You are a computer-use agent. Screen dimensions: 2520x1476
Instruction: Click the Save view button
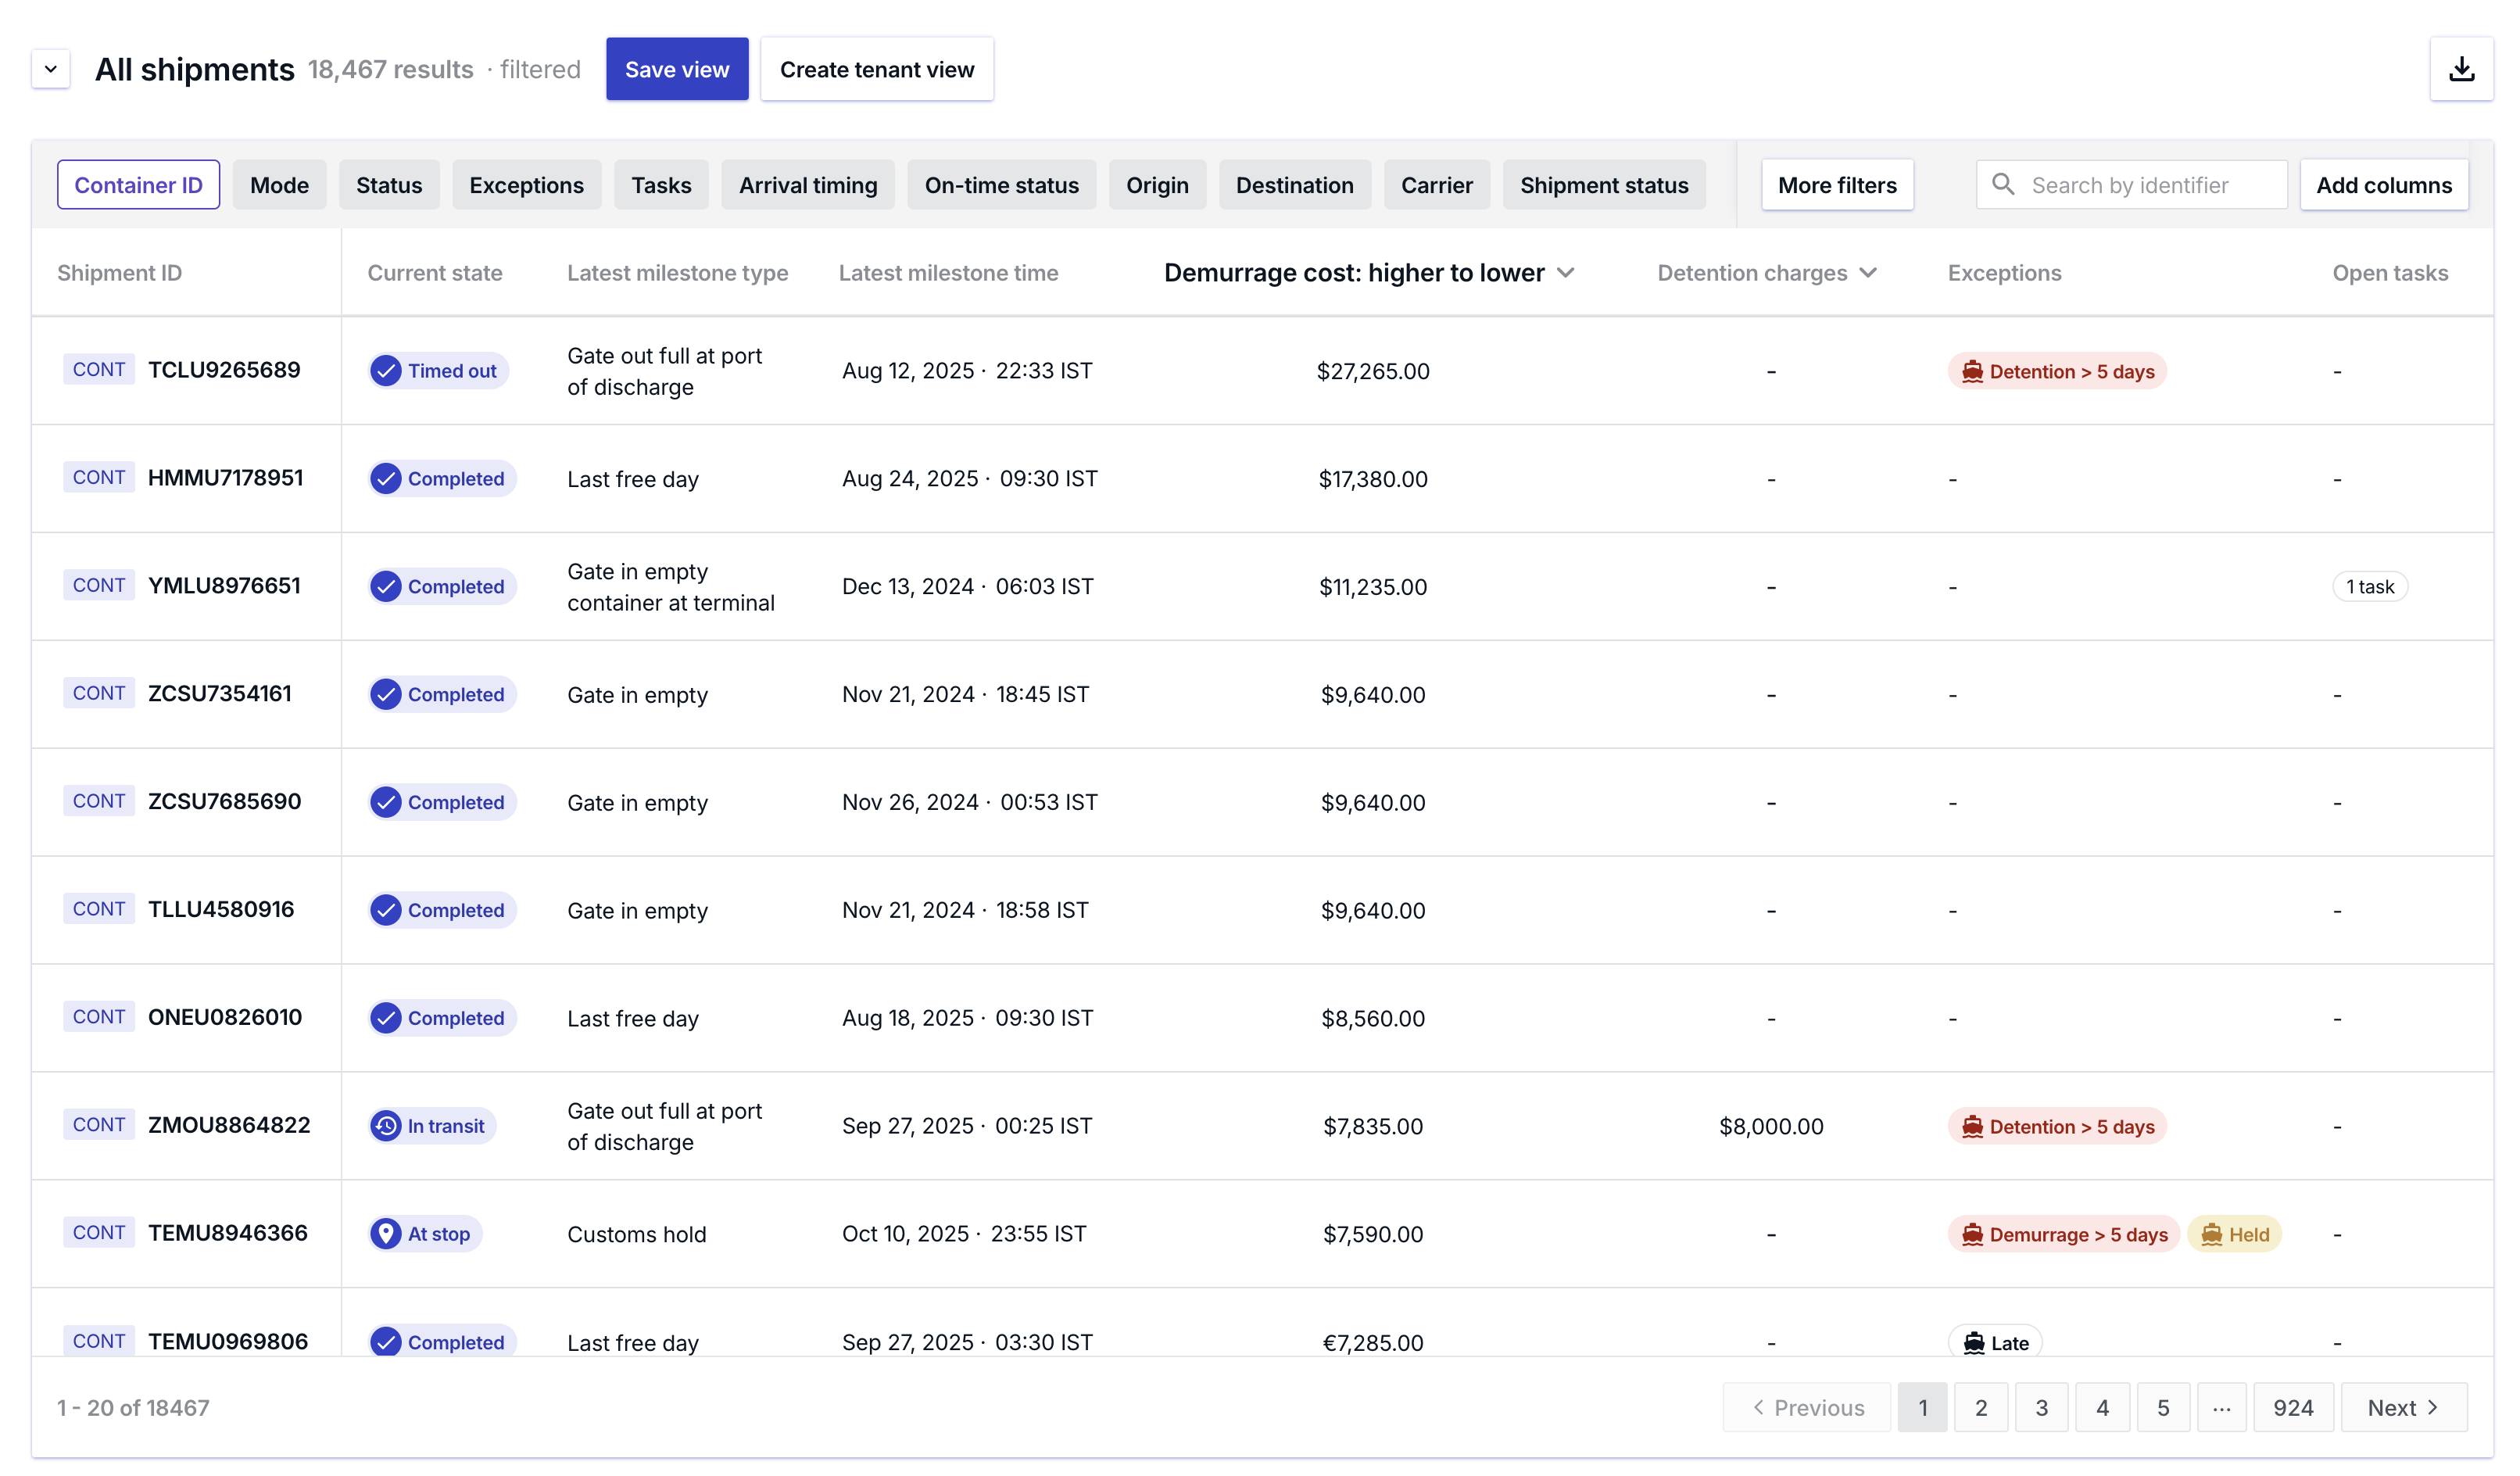pyautogui.click(x=676, y=69)
